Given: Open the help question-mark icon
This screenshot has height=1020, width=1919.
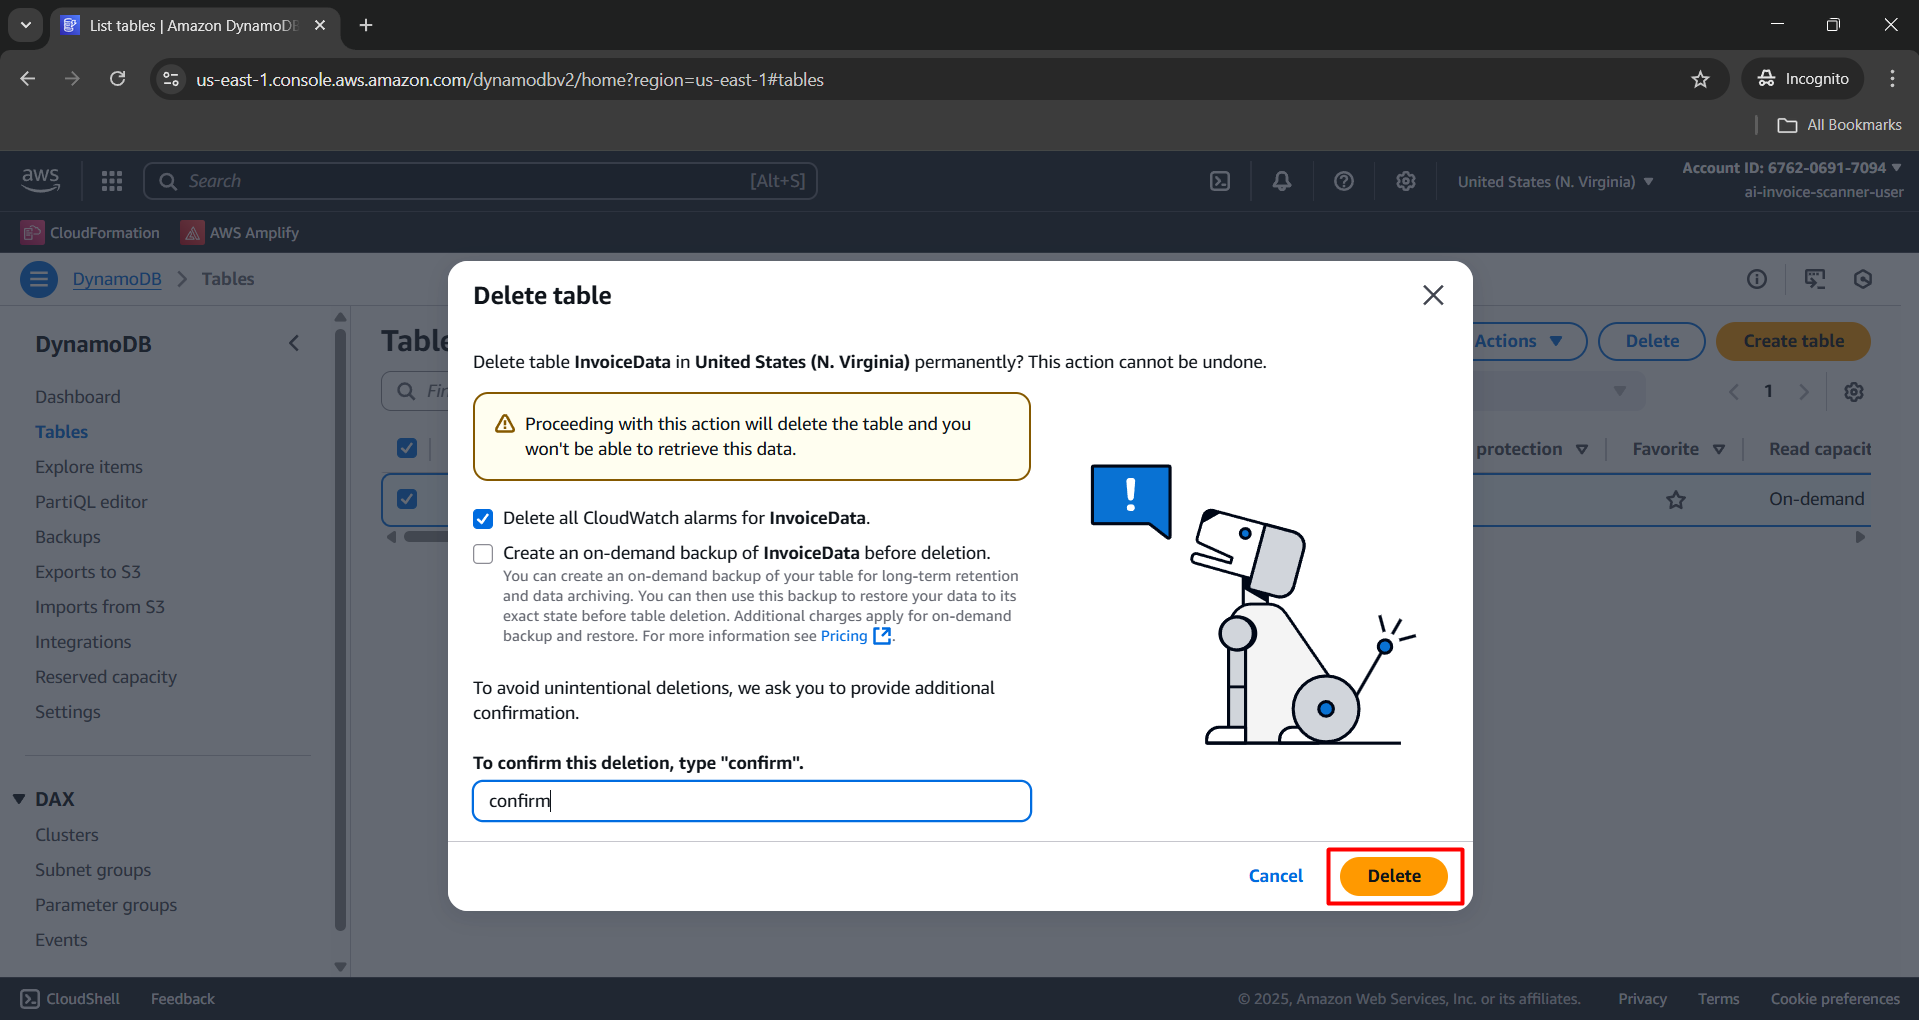Looking at the screenshot, I should 1343,181.
